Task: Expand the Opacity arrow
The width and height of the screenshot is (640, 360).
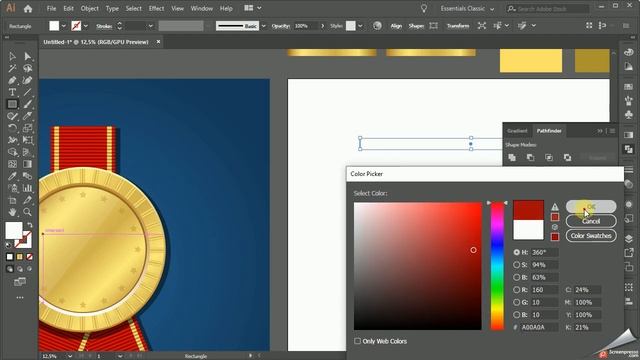Action: [x=322, y=26]
